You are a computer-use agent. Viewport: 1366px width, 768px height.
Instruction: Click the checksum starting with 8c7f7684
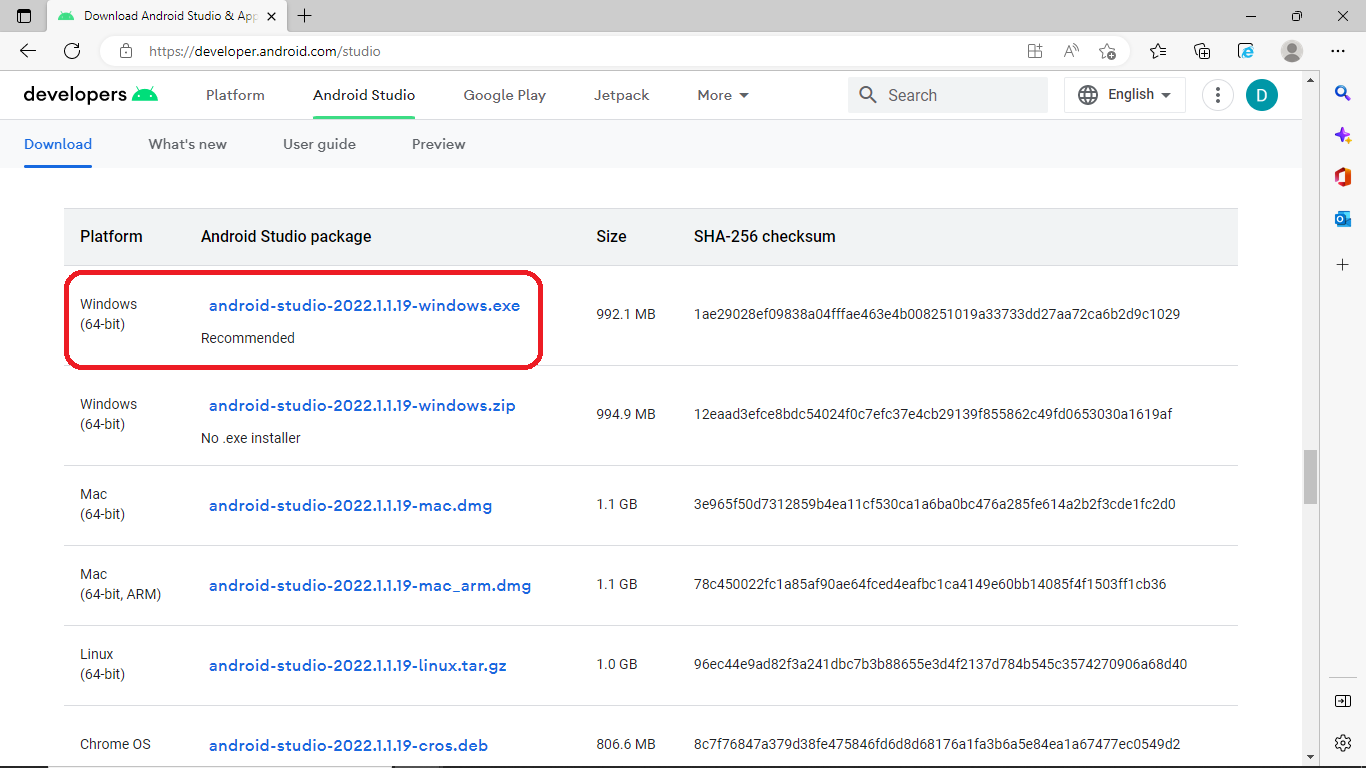(x=937, y=744)
